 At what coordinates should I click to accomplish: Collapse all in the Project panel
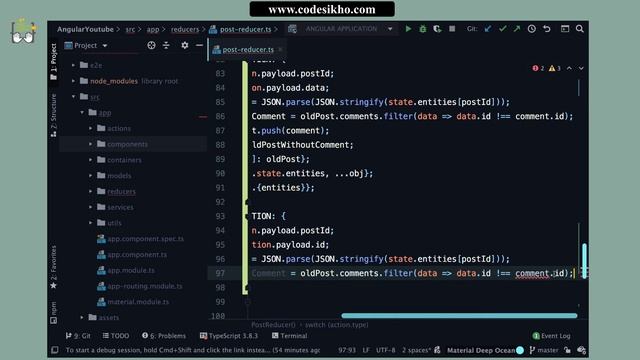tap(166, 45)
